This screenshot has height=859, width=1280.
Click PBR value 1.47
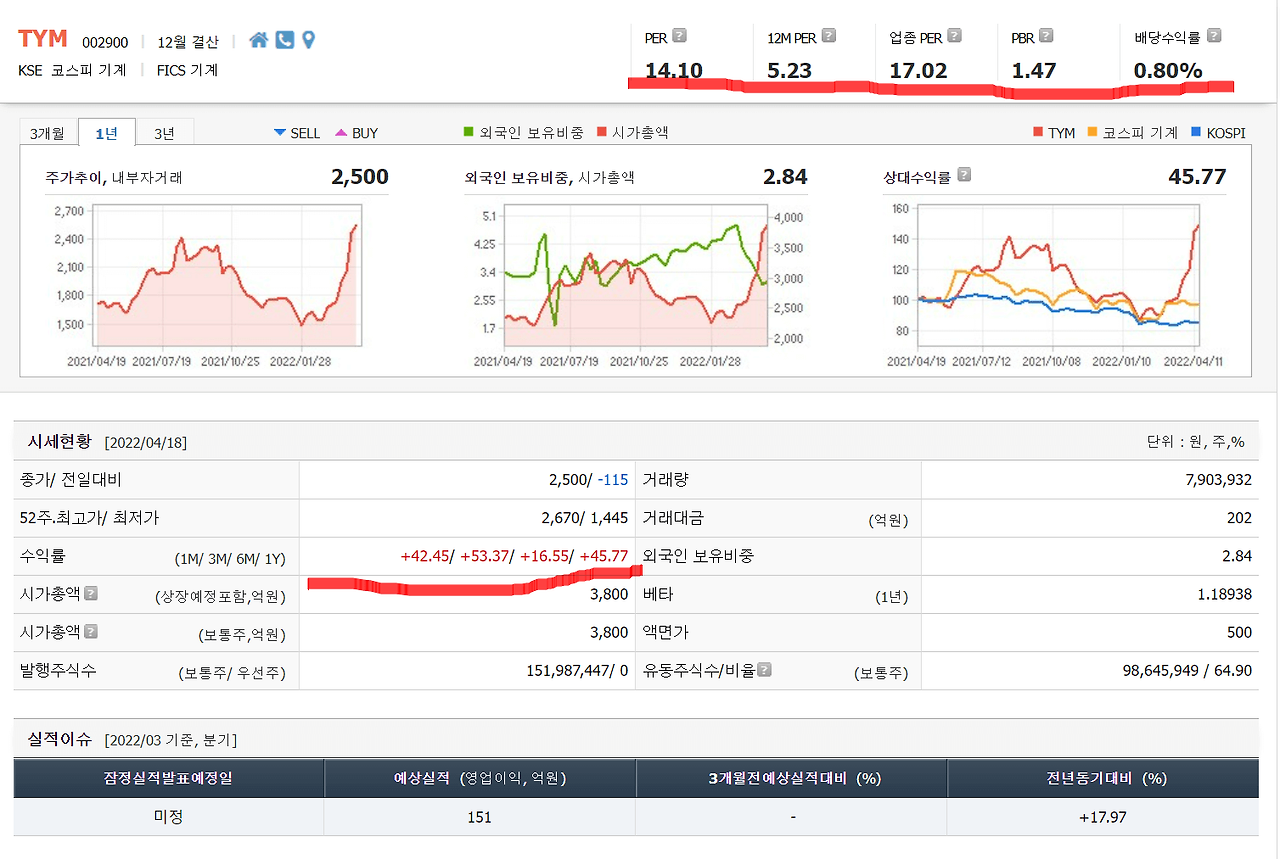click(1033, 70)
